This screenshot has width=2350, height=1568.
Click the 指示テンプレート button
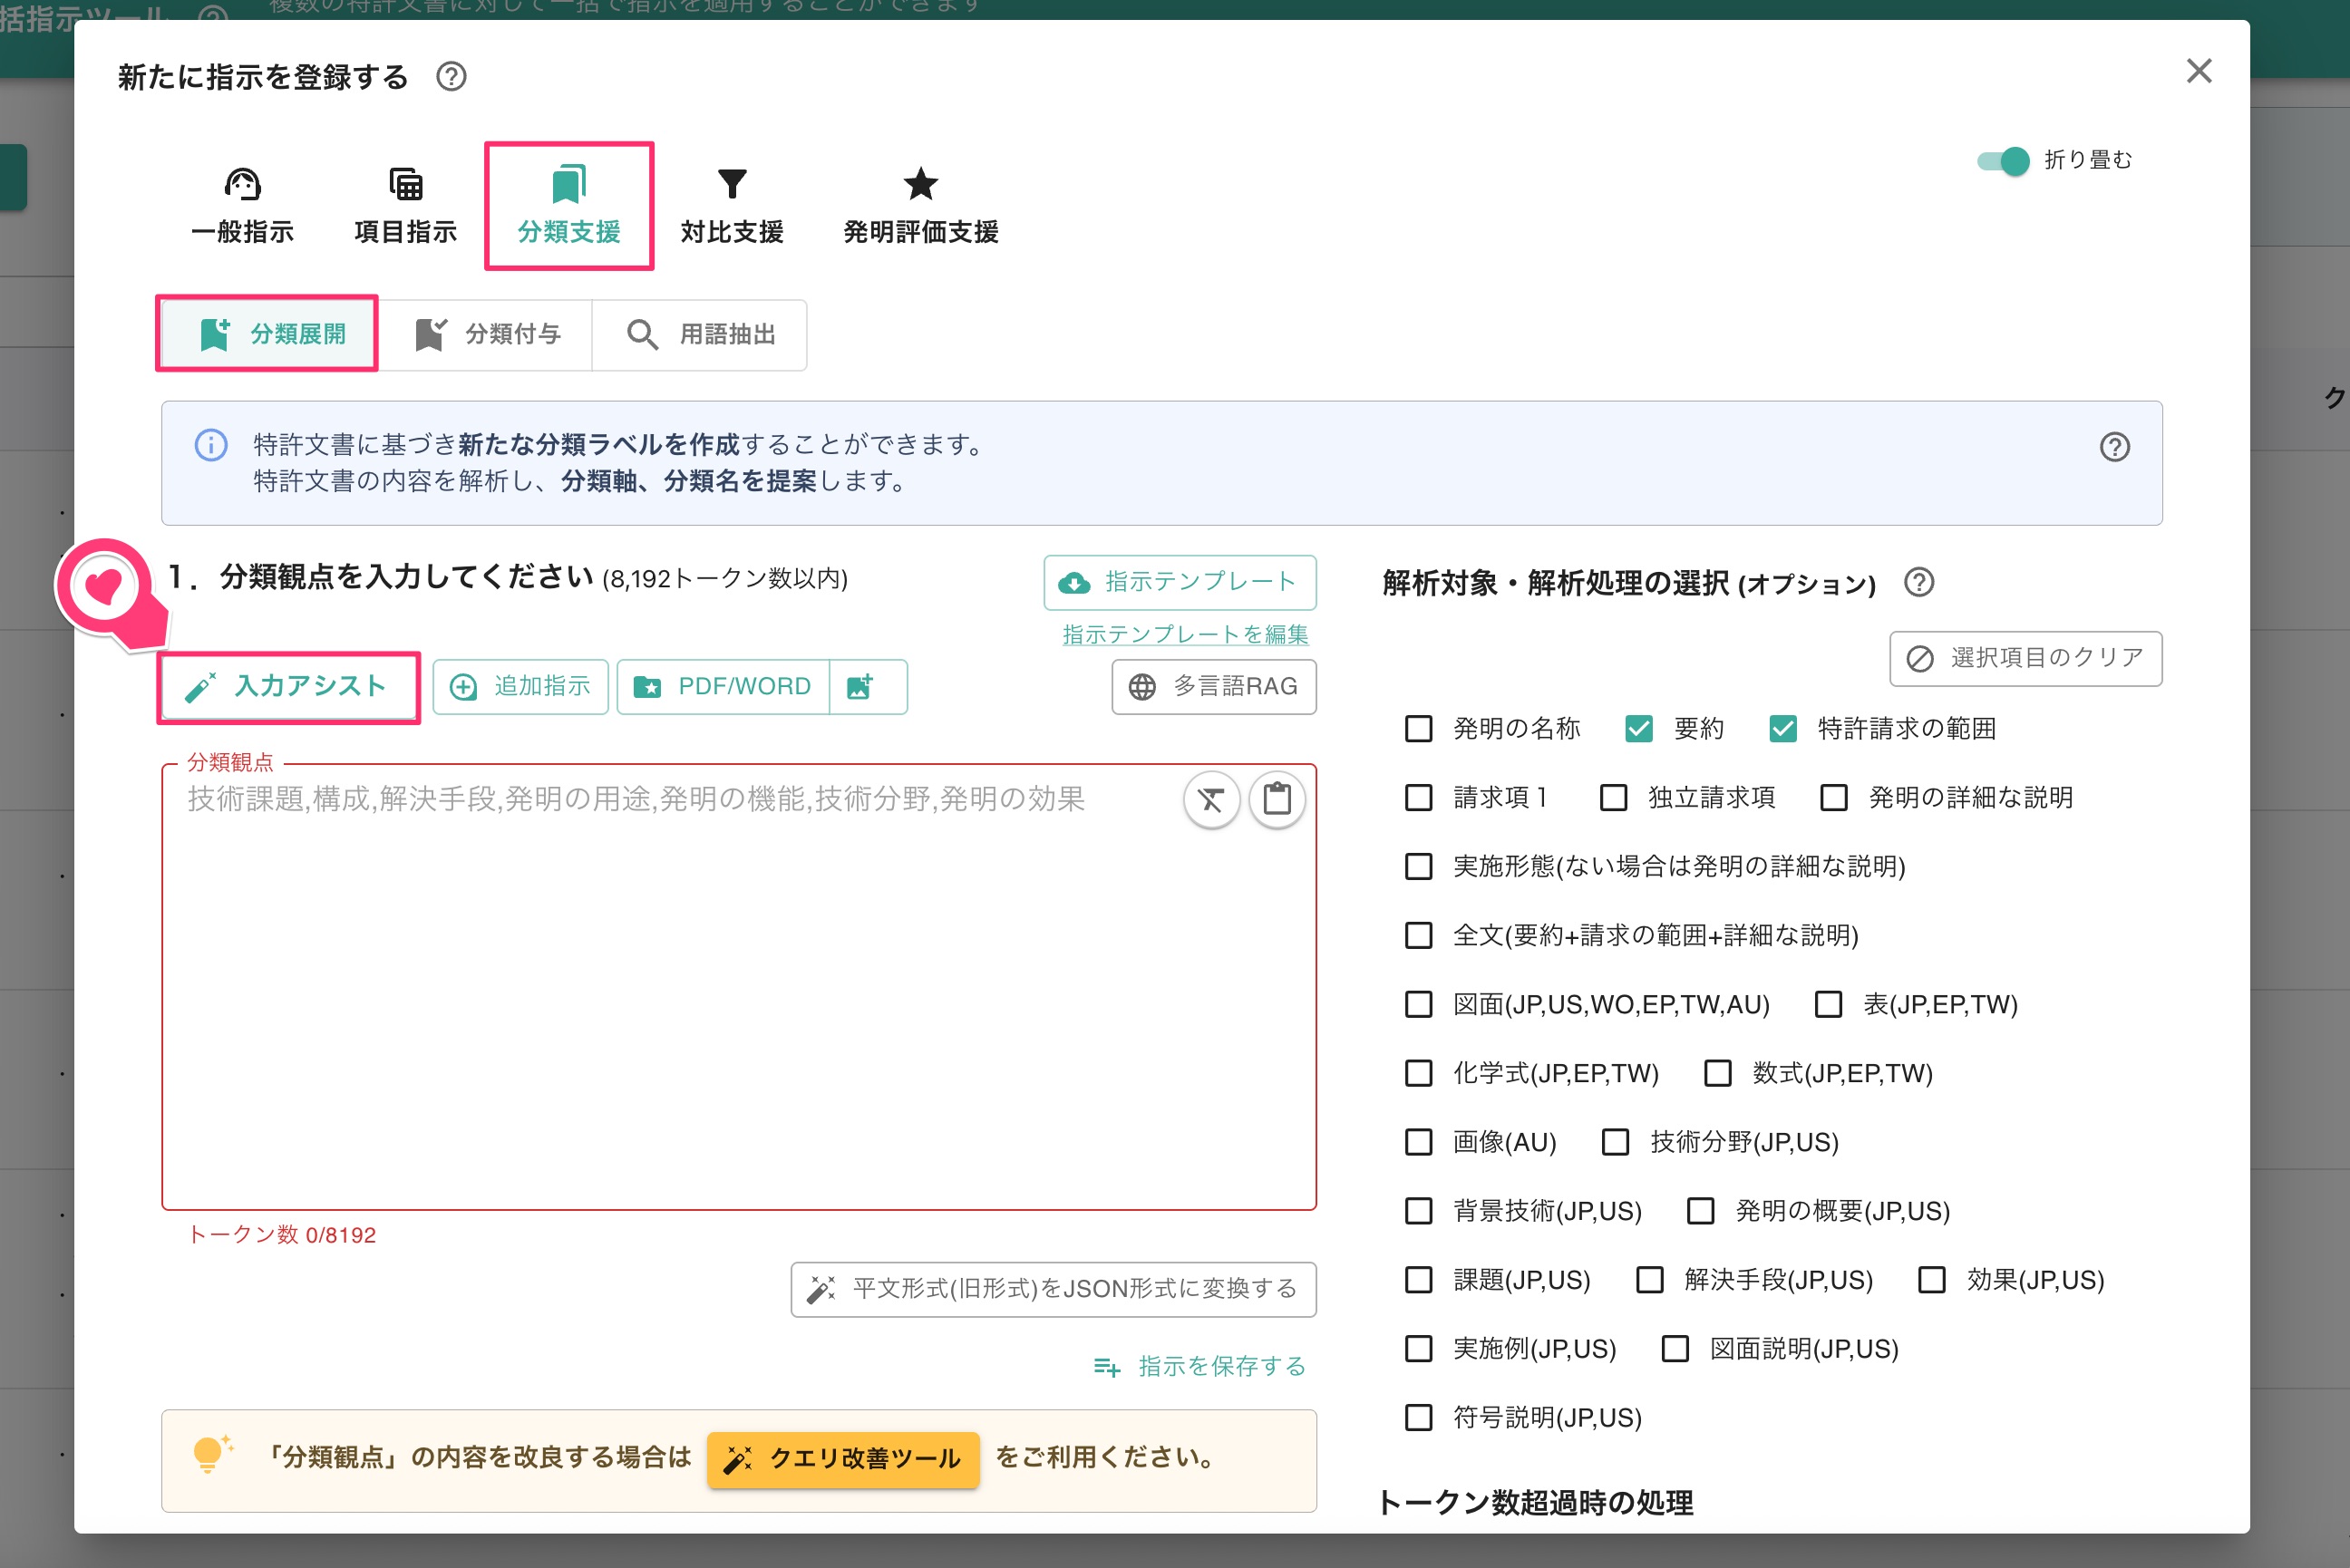coord(1180,582)
